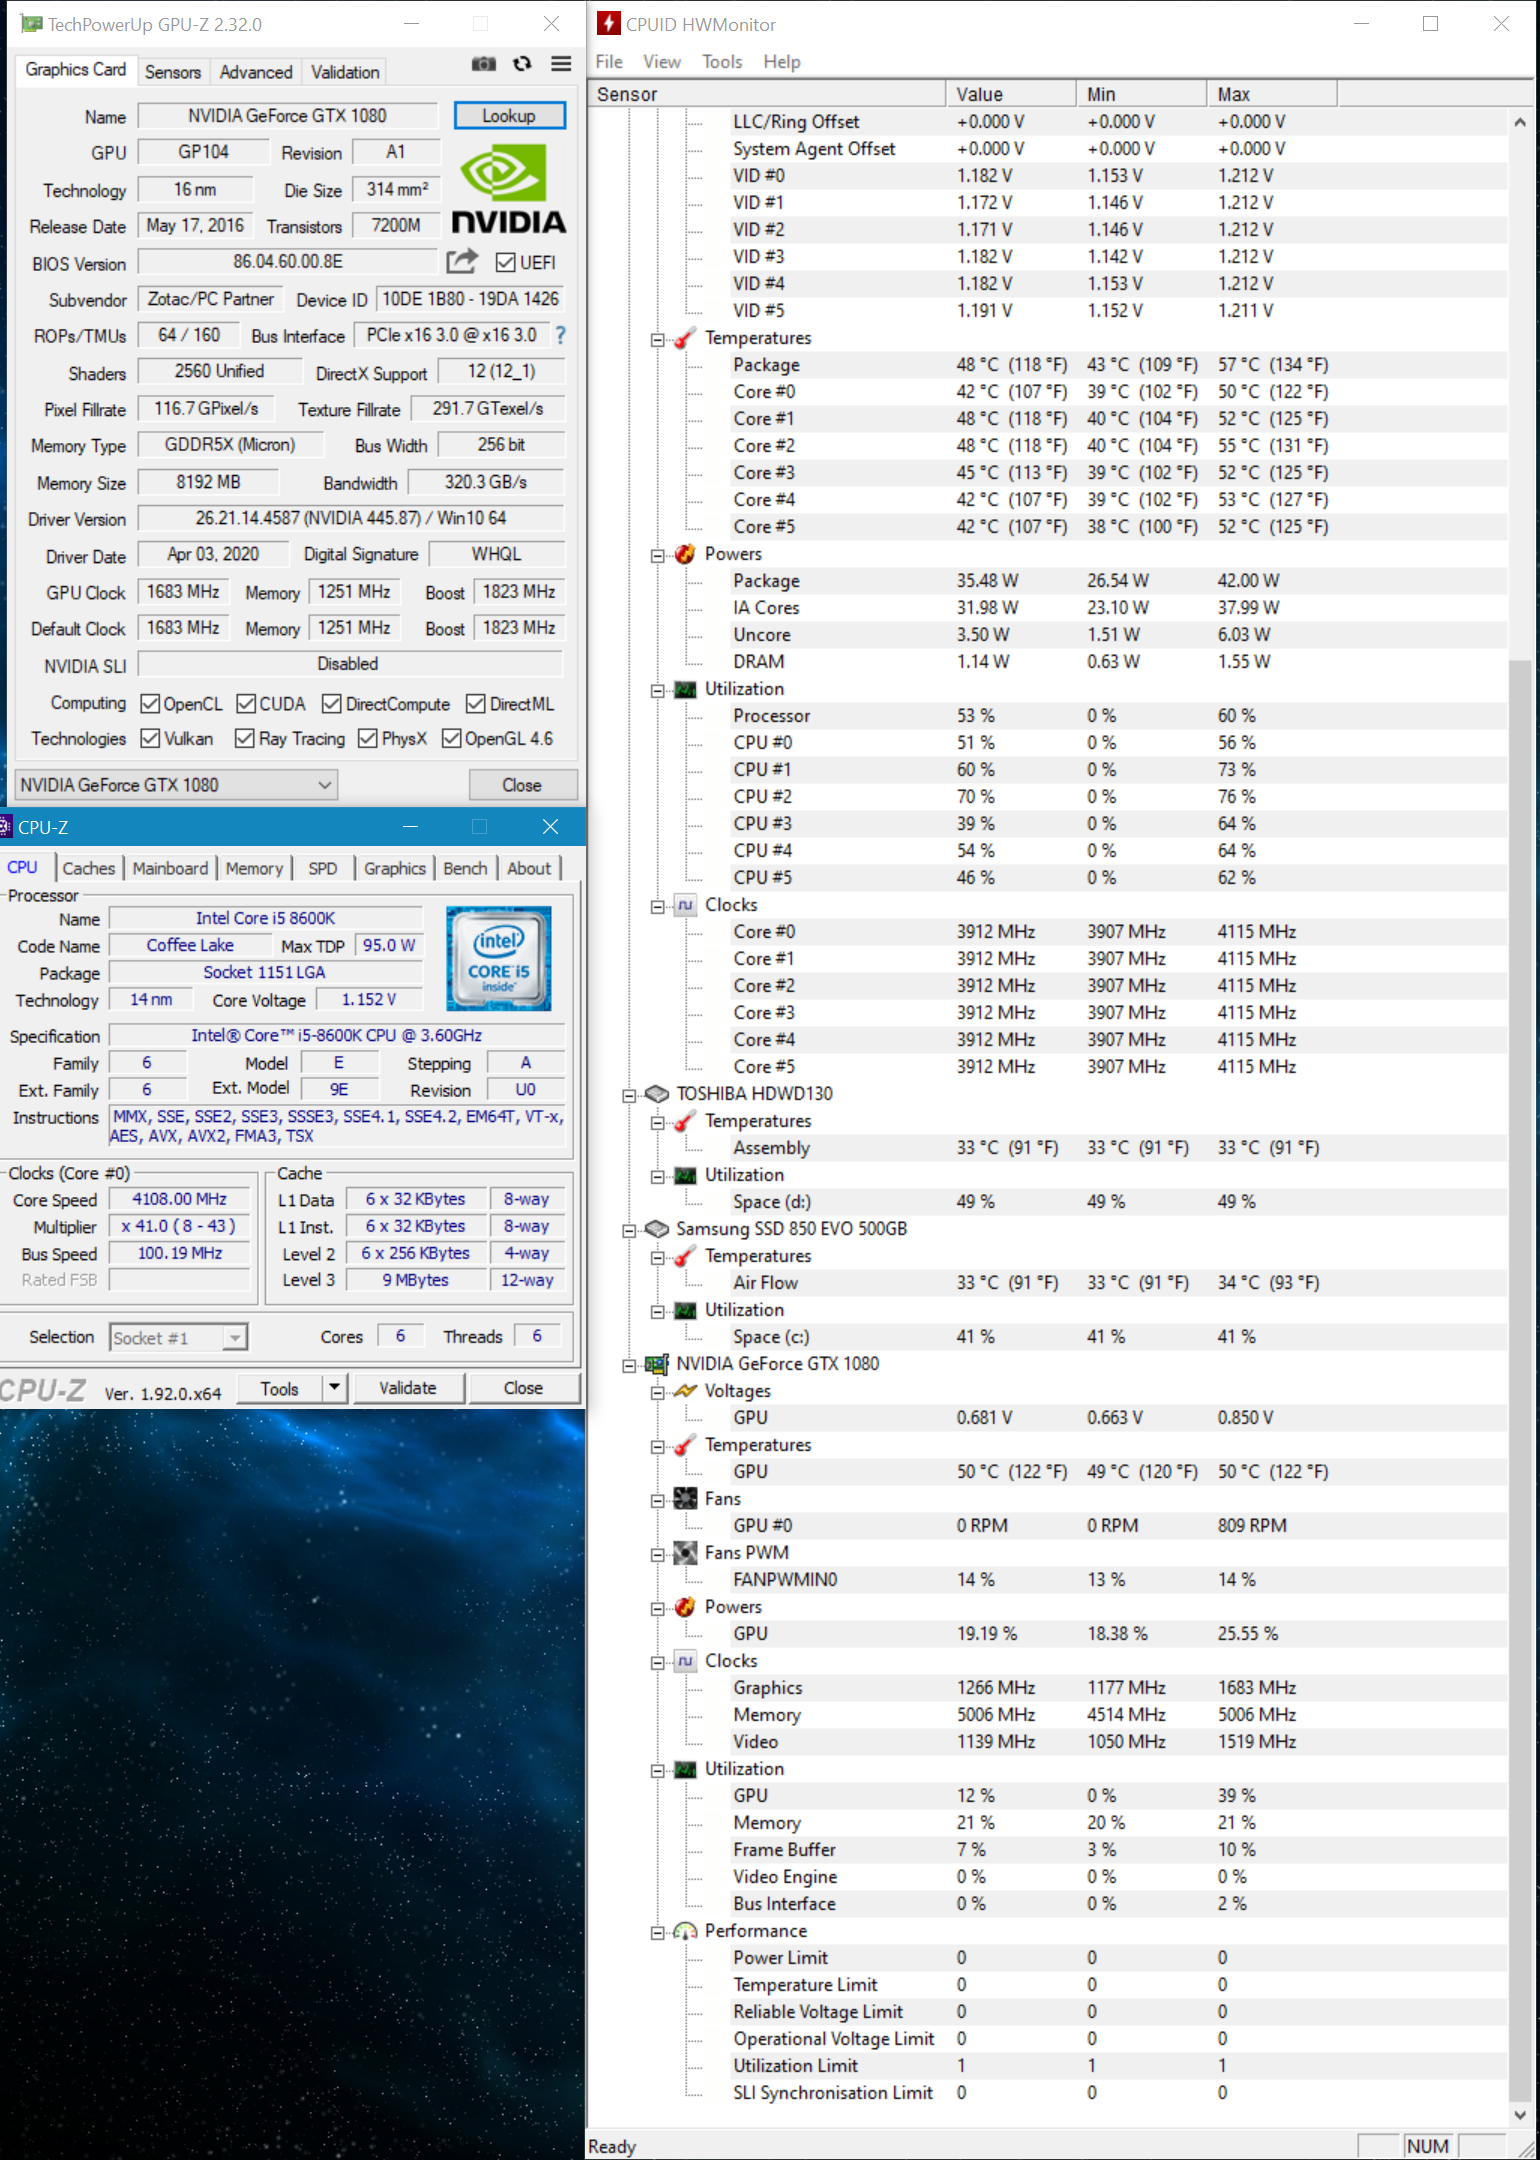The image size is (1540, 2160).
Task: Click the bus interface question mark
Action: click(560, 335)
